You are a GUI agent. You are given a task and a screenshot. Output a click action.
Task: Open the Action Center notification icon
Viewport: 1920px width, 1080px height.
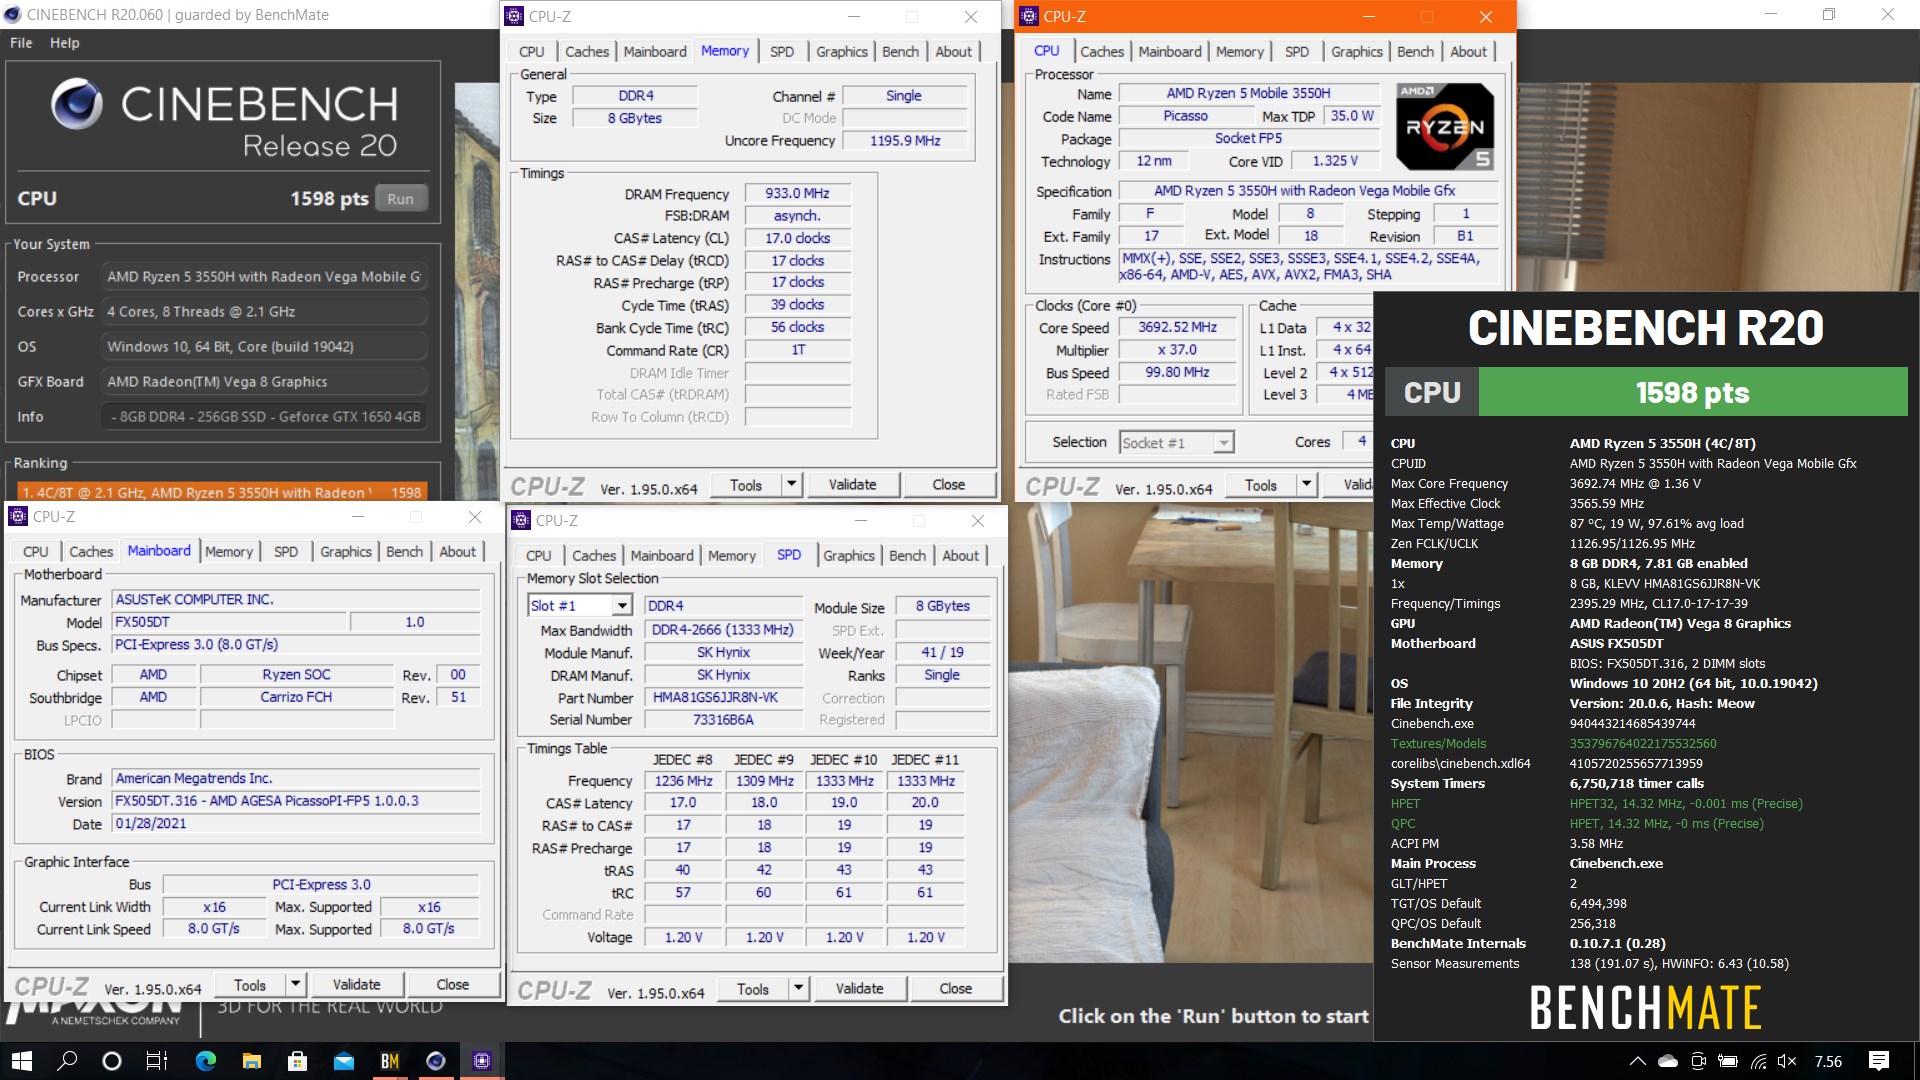pos(1879,1061)
